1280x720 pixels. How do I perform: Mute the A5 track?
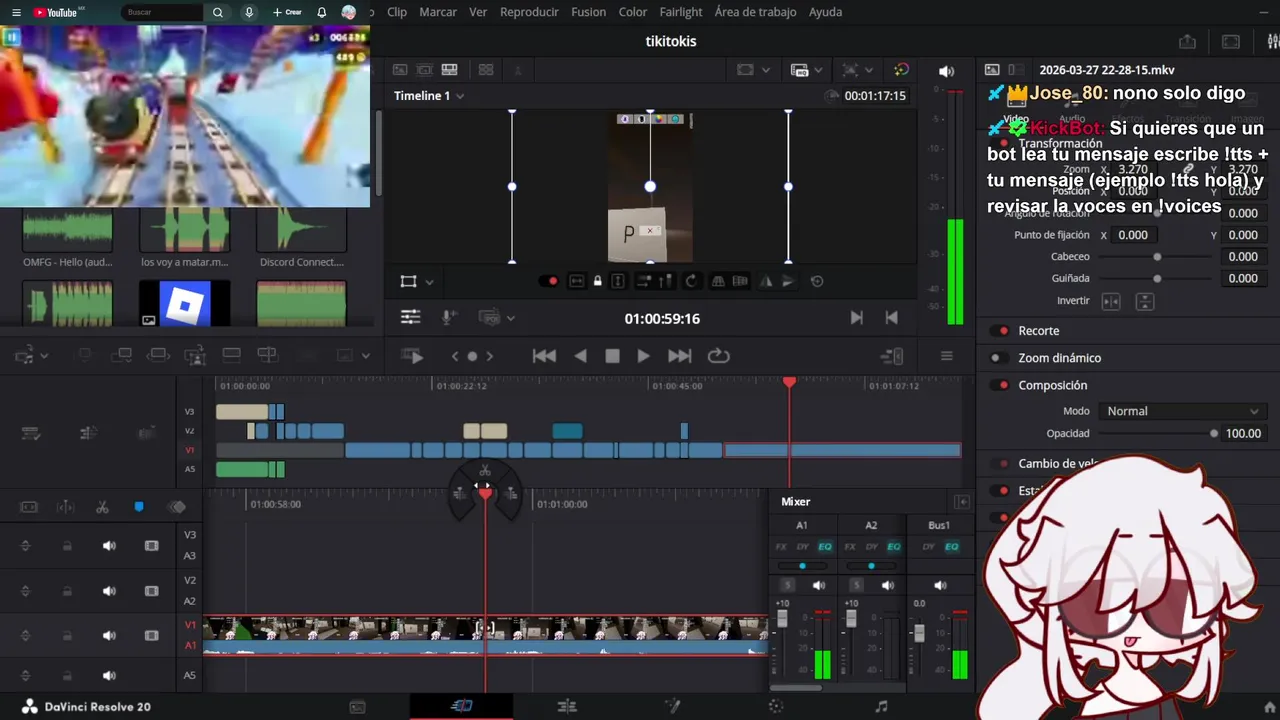tap(109, 676)
